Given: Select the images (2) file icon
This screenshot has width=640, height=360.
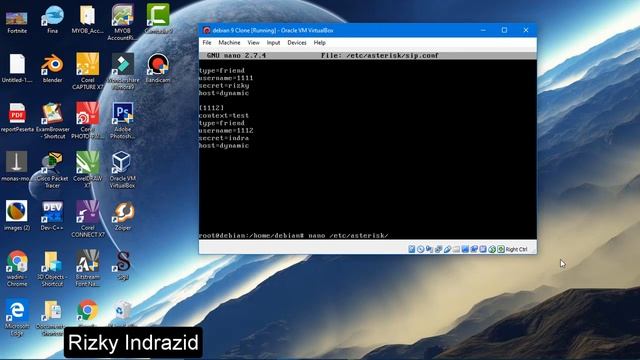Looking at the screenshot, I should [x=17, y=216].
